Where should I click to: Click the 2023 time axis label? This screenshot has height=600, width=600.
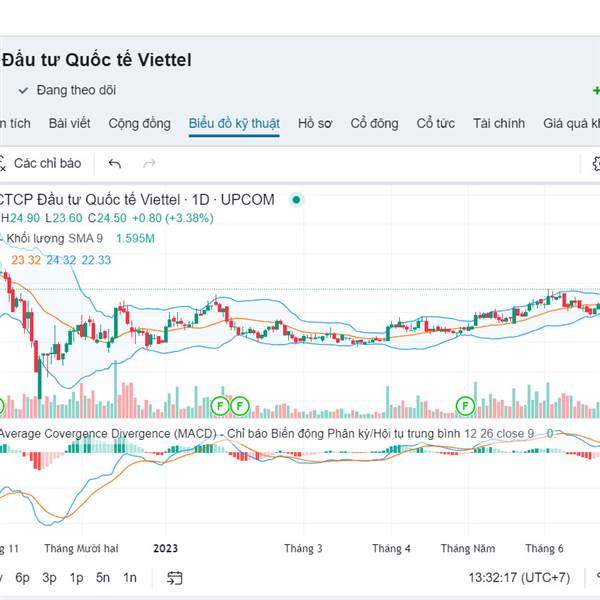point(166,549)
